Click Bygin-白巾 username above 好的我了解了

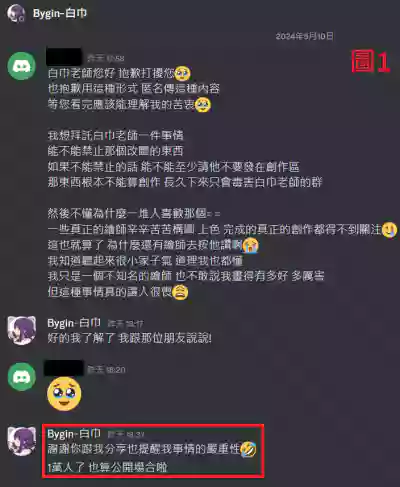coord(74,323)
